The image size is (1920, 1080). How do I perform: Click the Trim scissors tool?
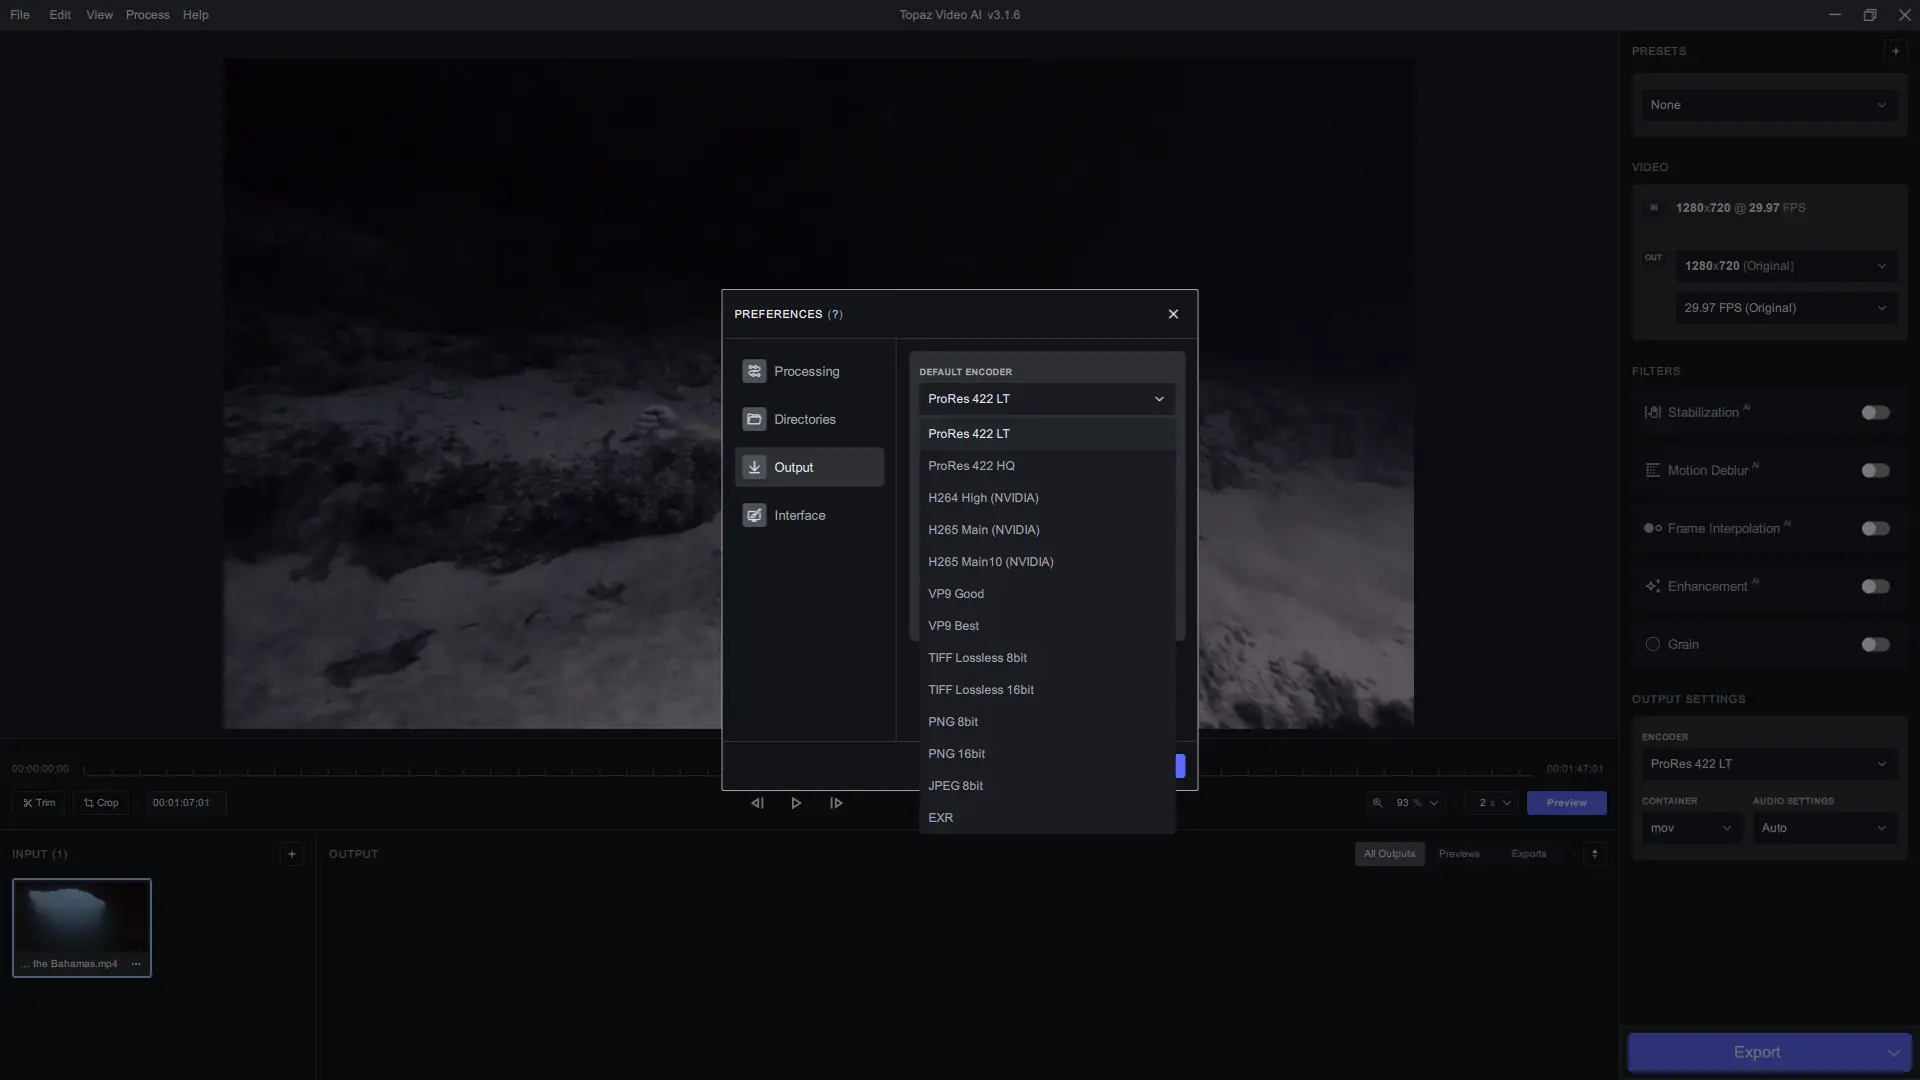tap(39, 803)
